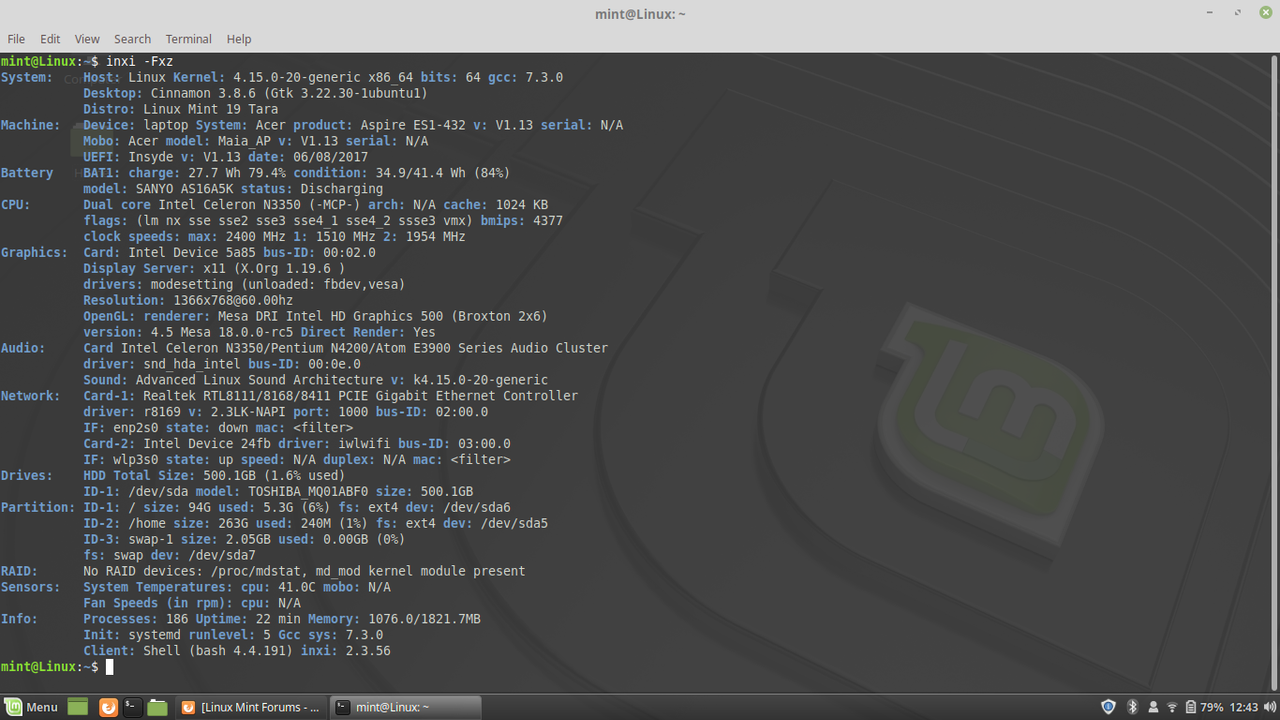Open the user accounts tray icon
Screen dimensions: 1280x720
(x=1155, y=707)
